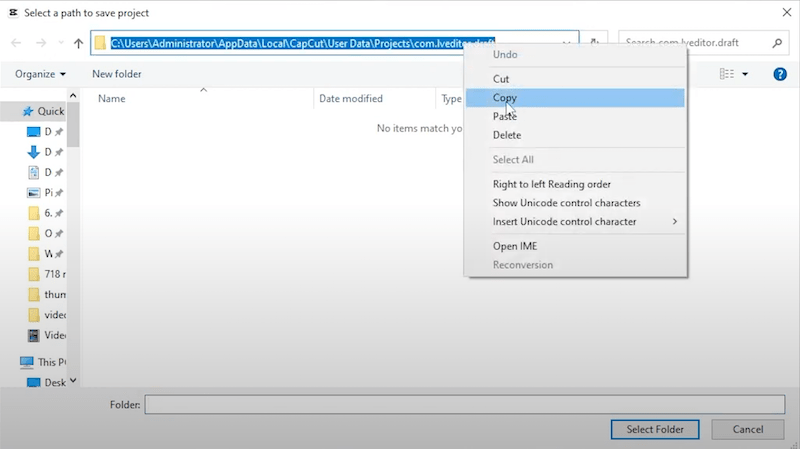This screenshot has height=449, width=800.
Task: Click the Folder name input field
Action: tap(465, 405)
